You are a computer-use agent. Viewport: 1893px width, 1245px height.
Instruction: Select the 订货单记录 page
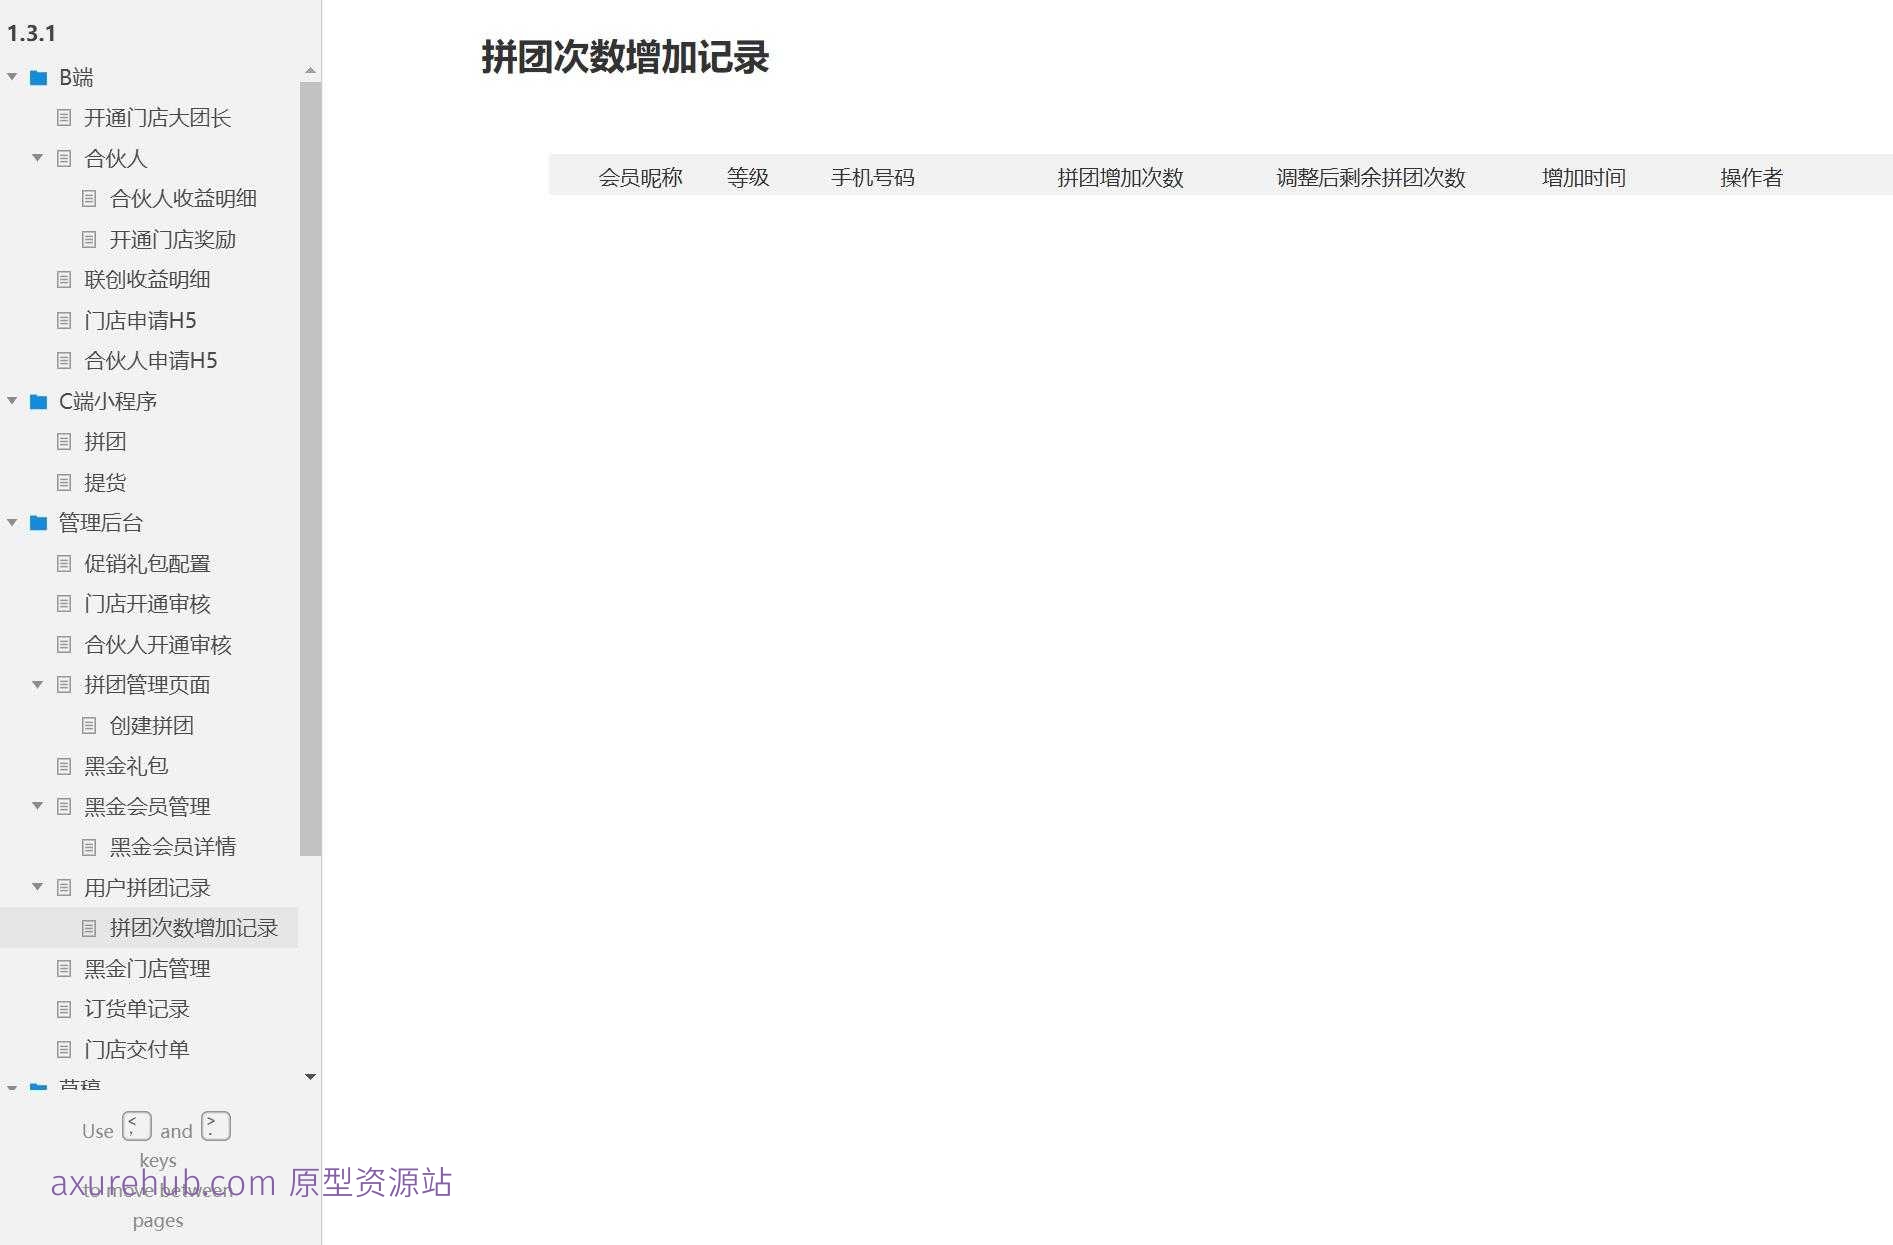tap(136, 1009)
